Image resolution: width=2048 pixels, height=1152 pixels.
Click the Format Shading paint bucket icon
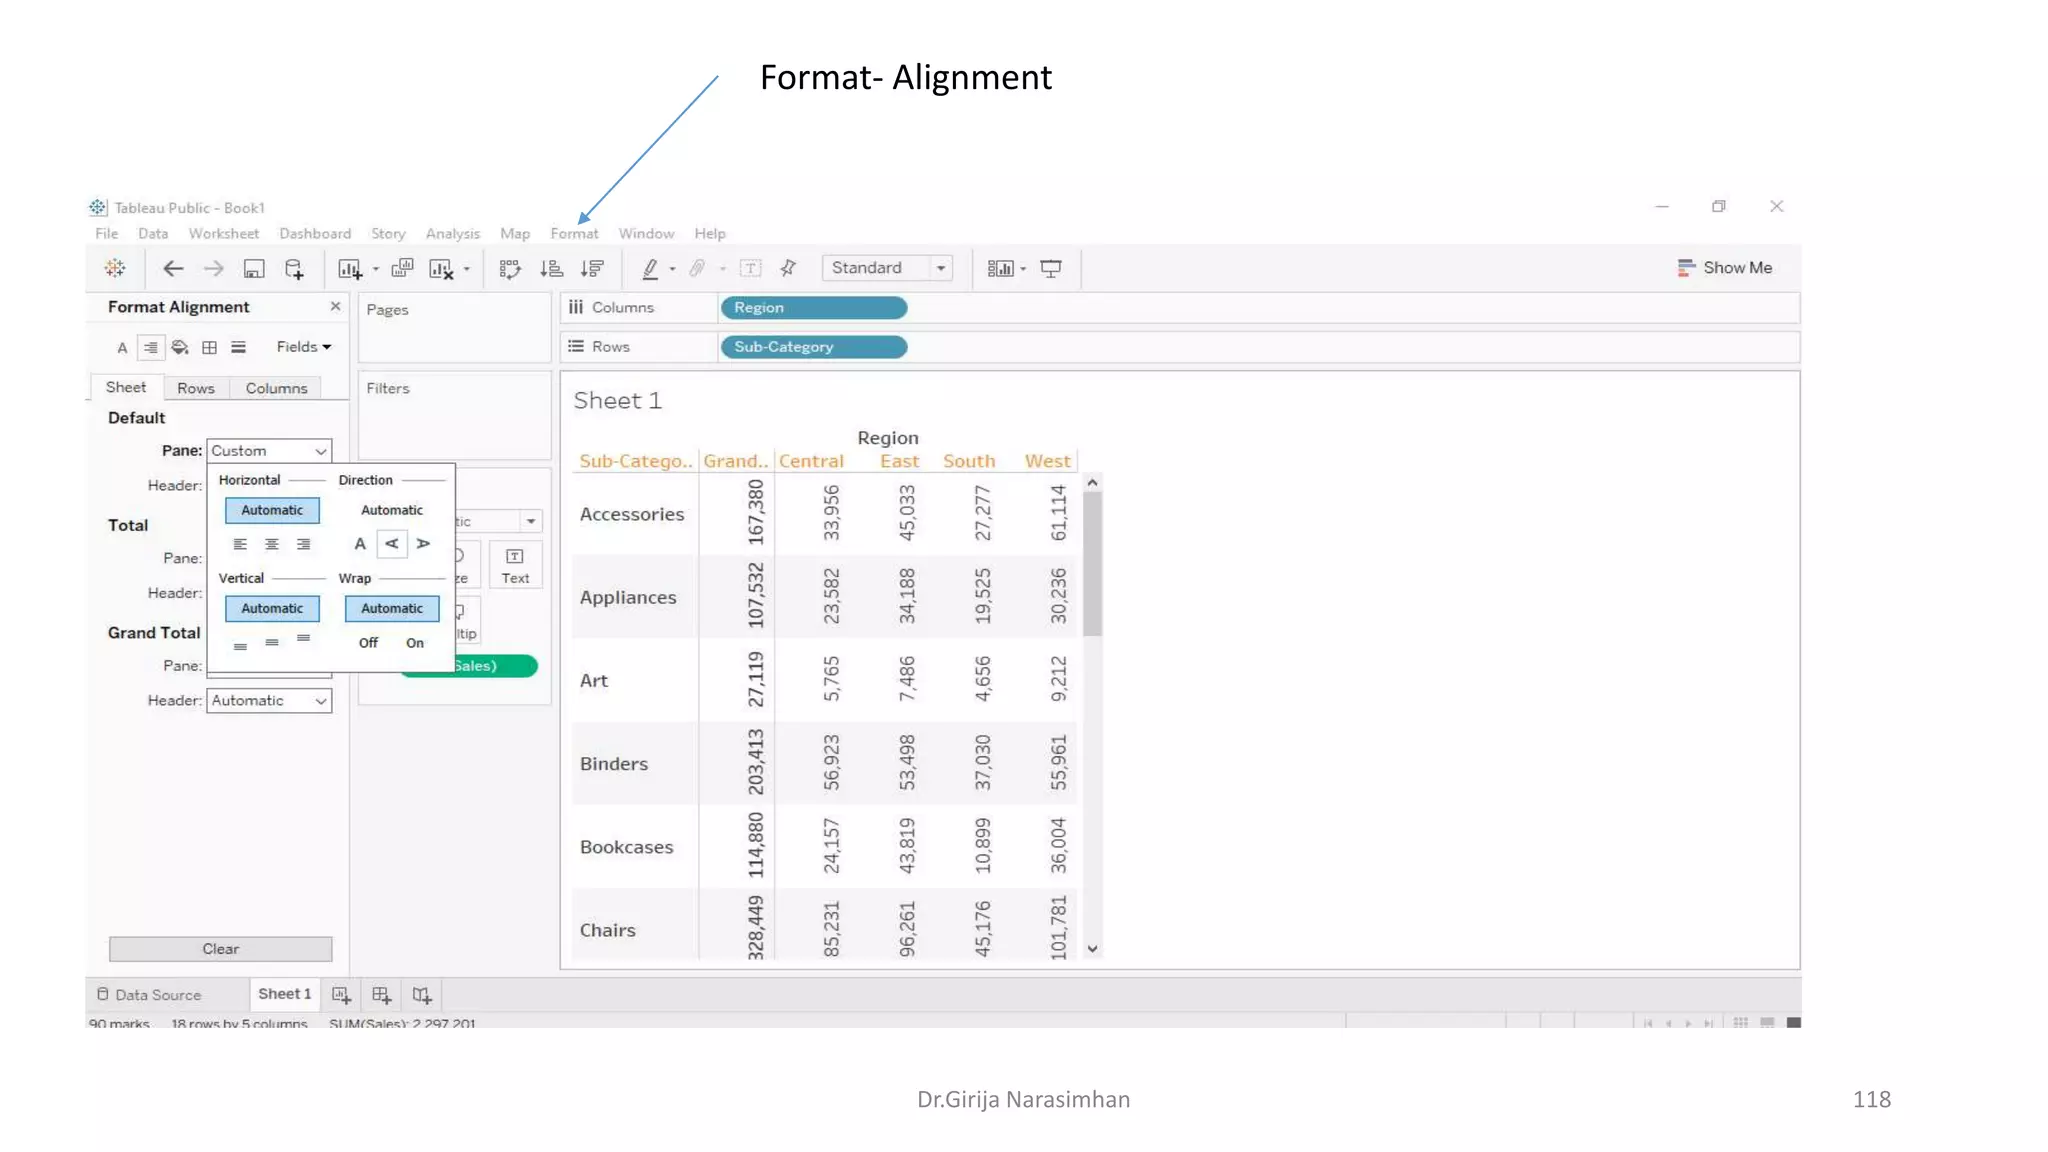[x=180, y=347]
